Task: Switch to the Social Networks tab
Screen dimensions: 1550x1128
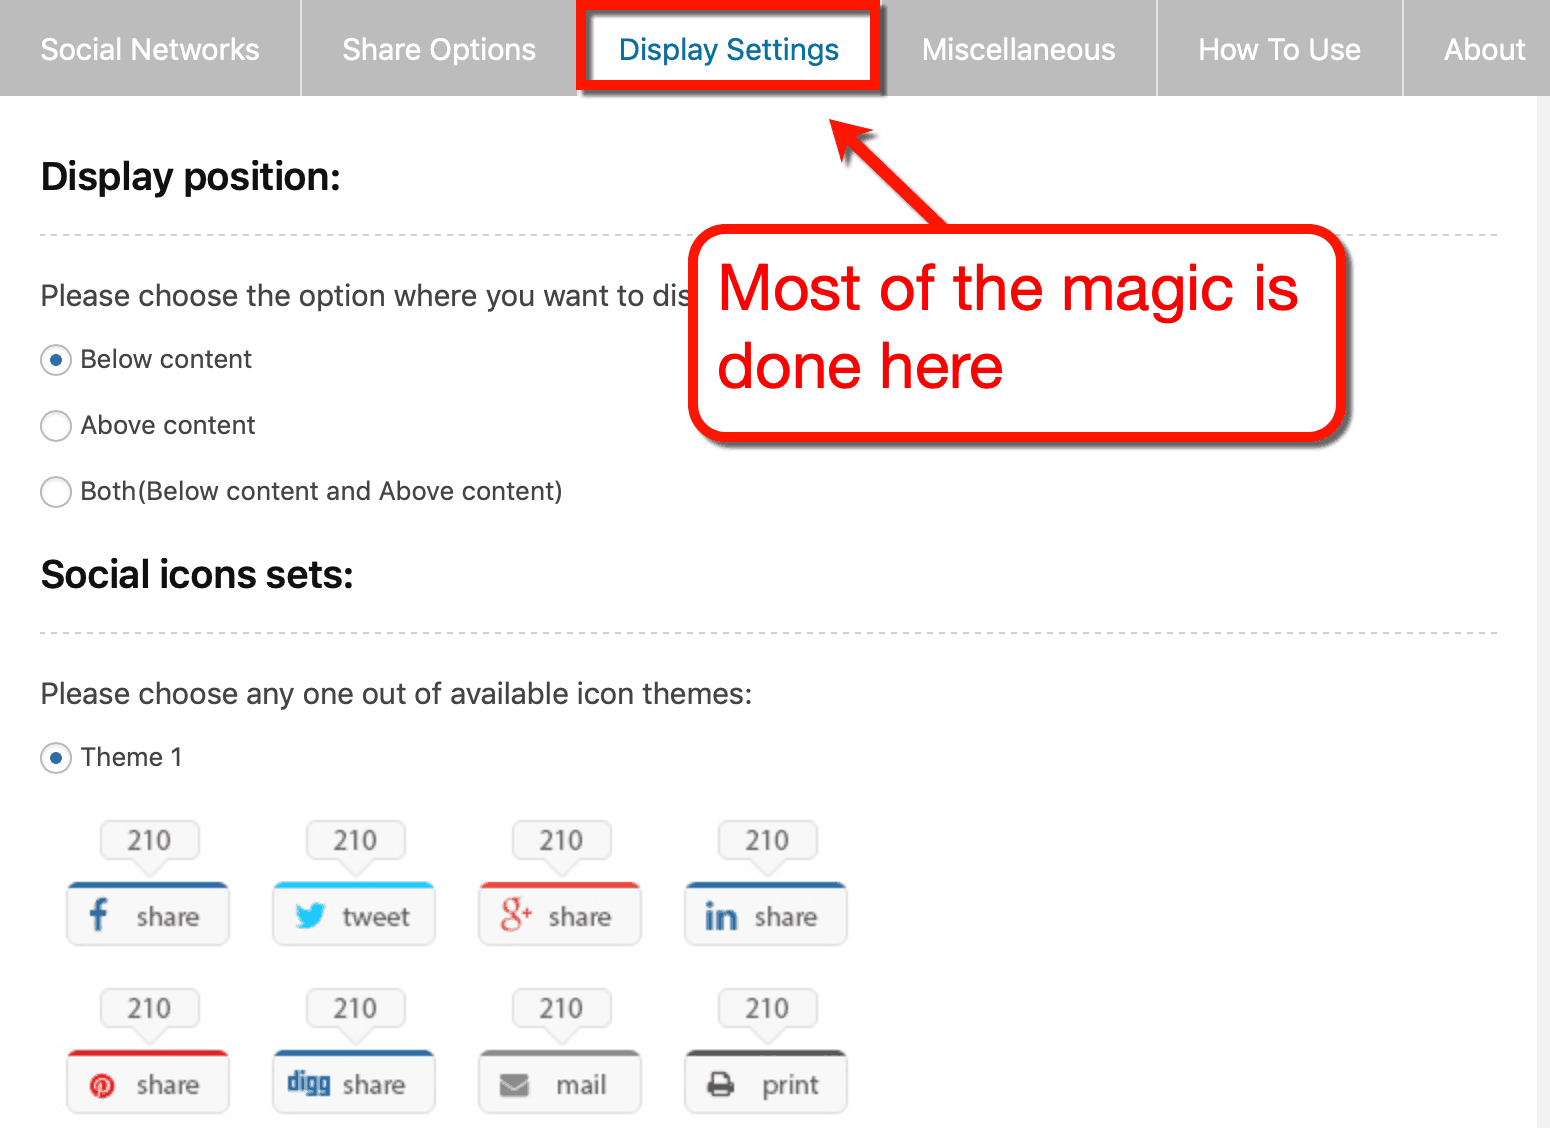Action: point(149,48)
